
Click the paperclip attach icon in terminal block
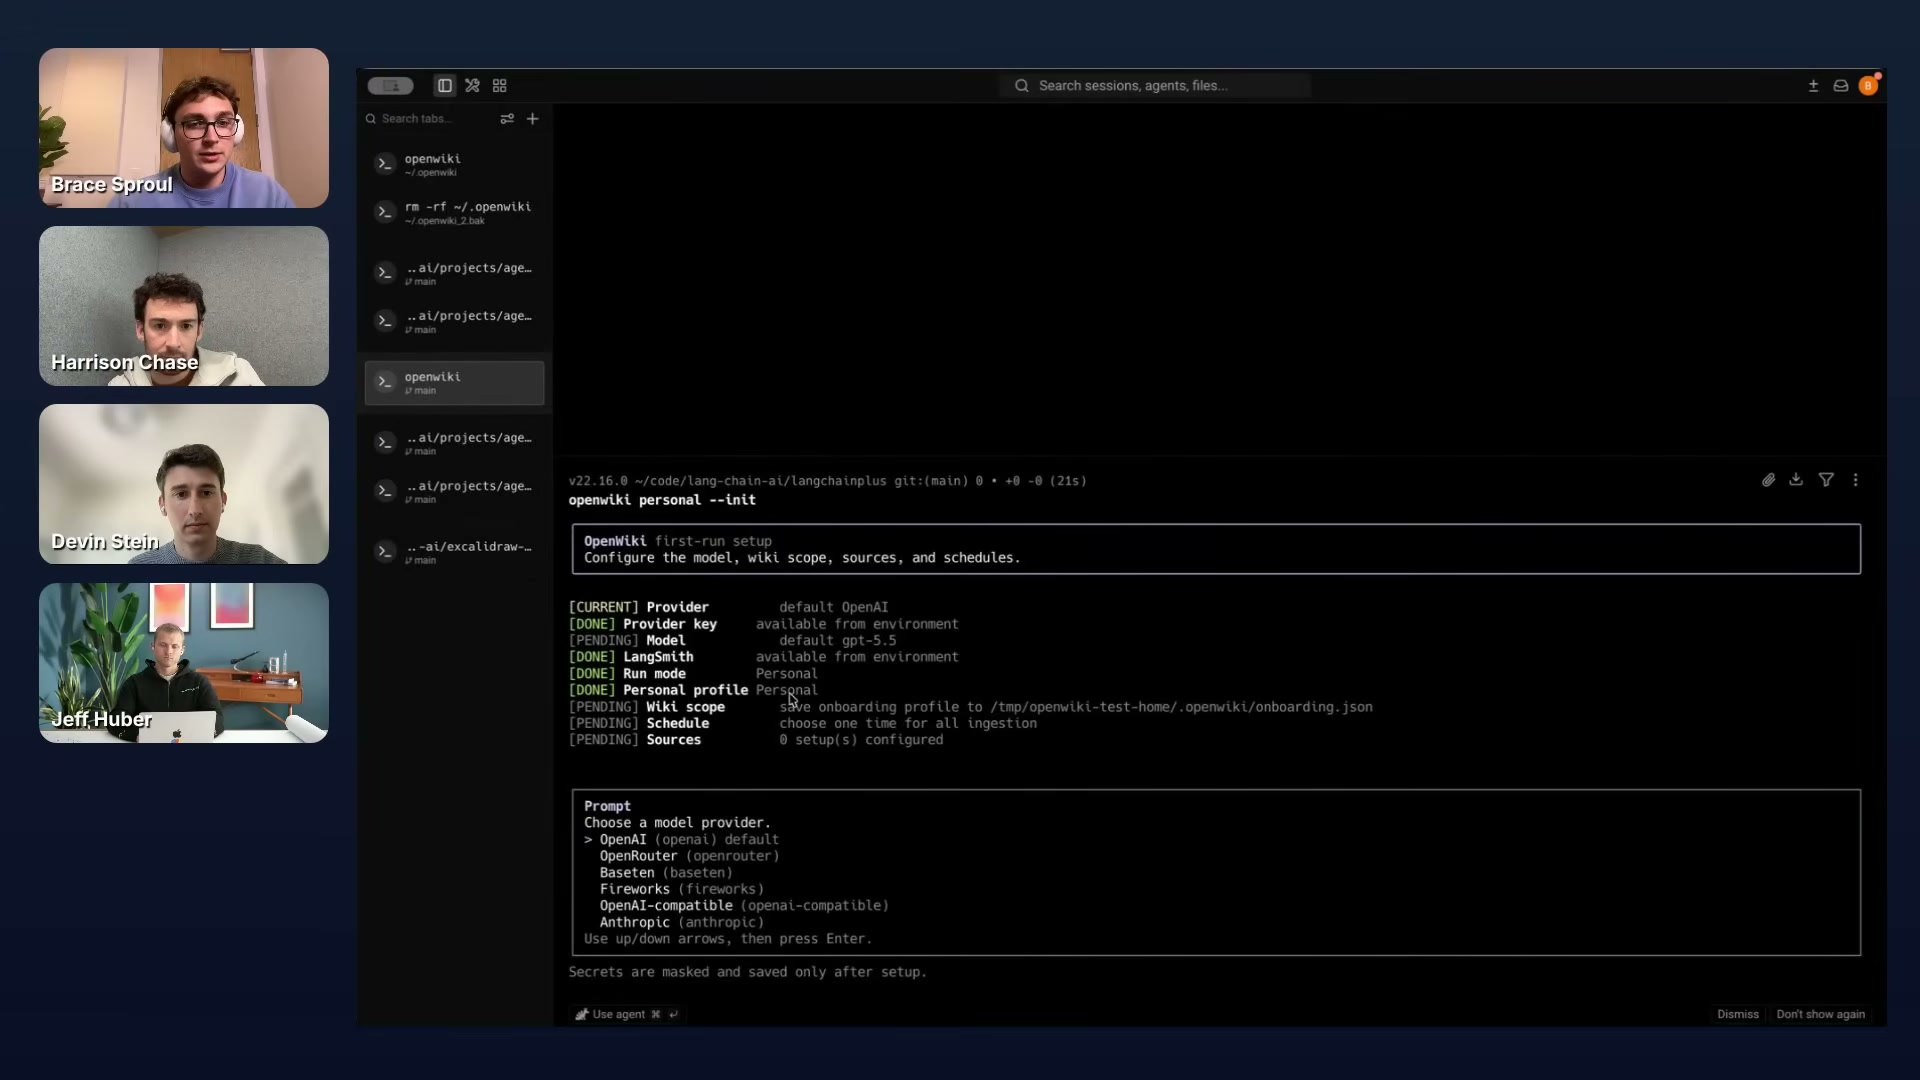pyautogui.click(x=1768, y=480)
